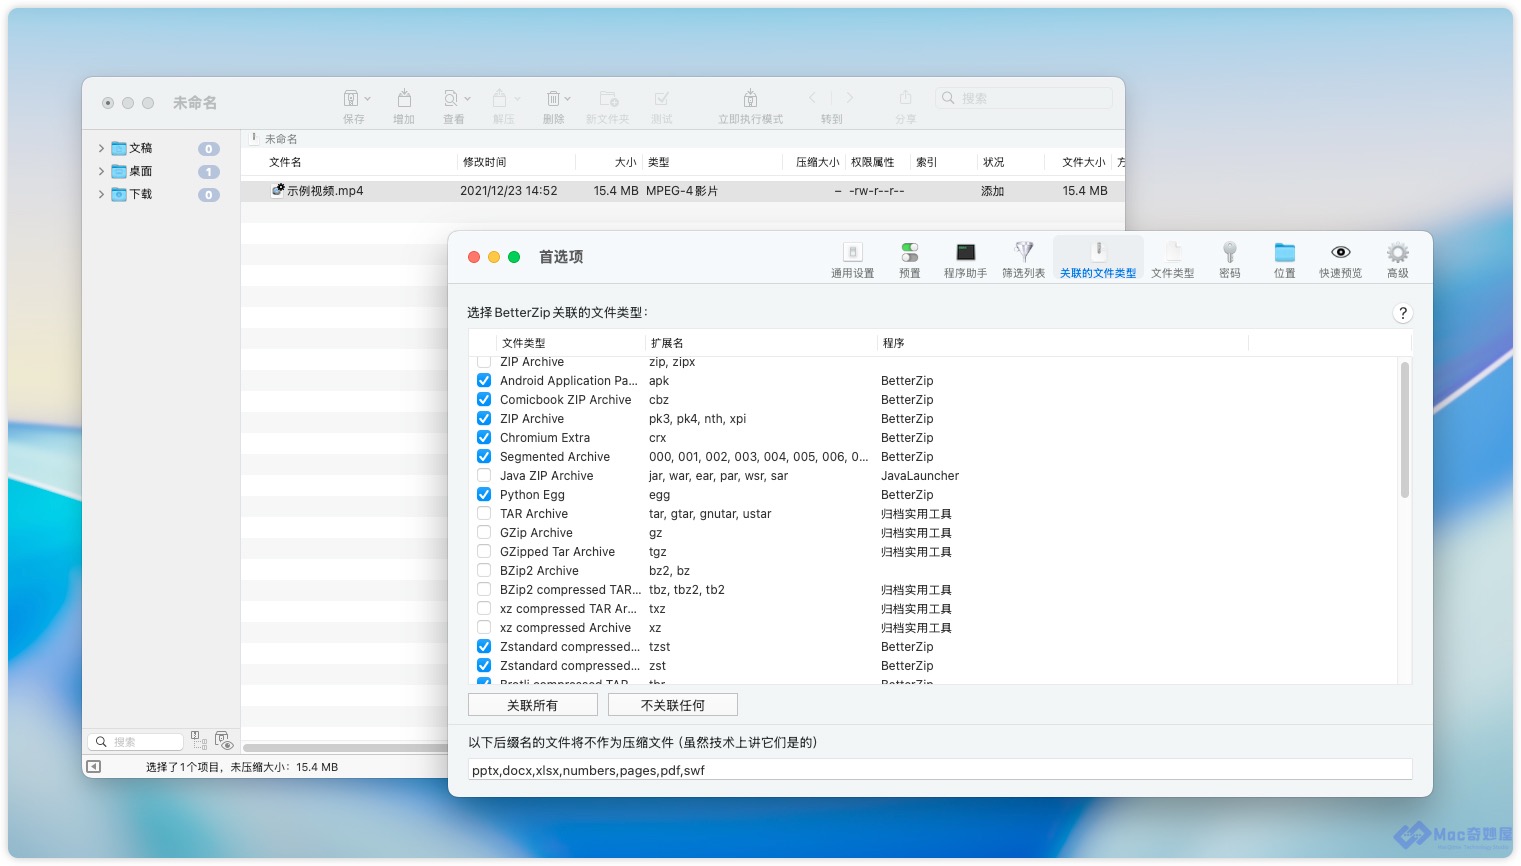Click 查看 view icon in archive toolbar
1521x866 pixels.
(x=451, y=98)
